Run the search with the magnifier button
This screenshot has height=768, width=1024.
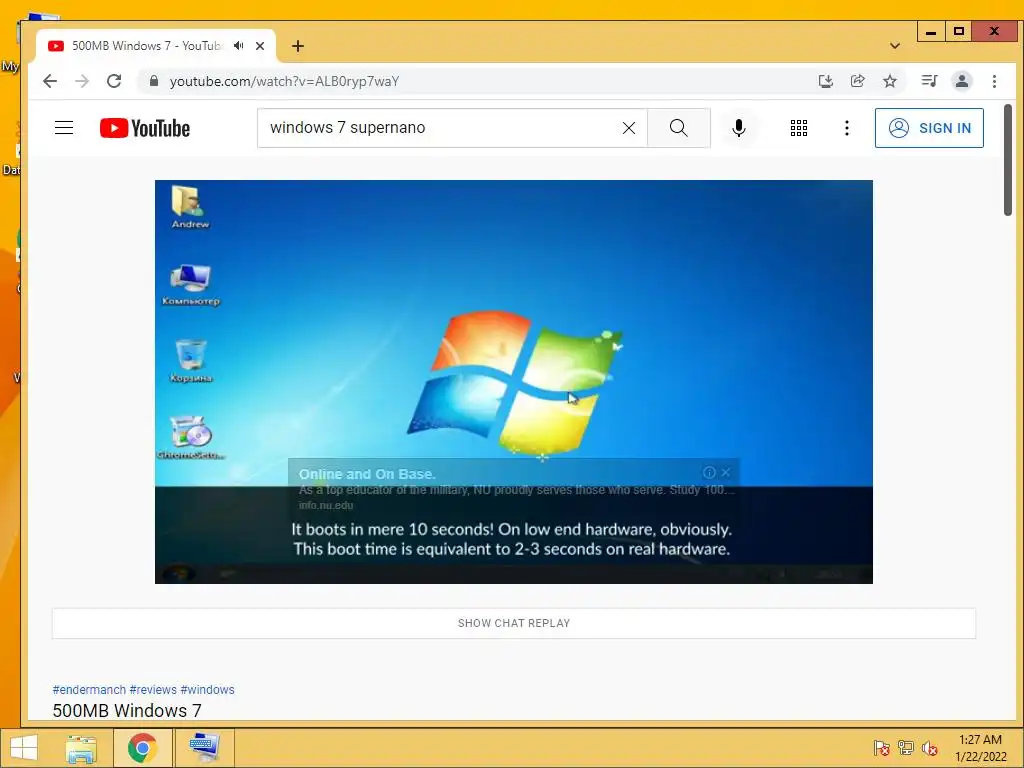[679, 128]
